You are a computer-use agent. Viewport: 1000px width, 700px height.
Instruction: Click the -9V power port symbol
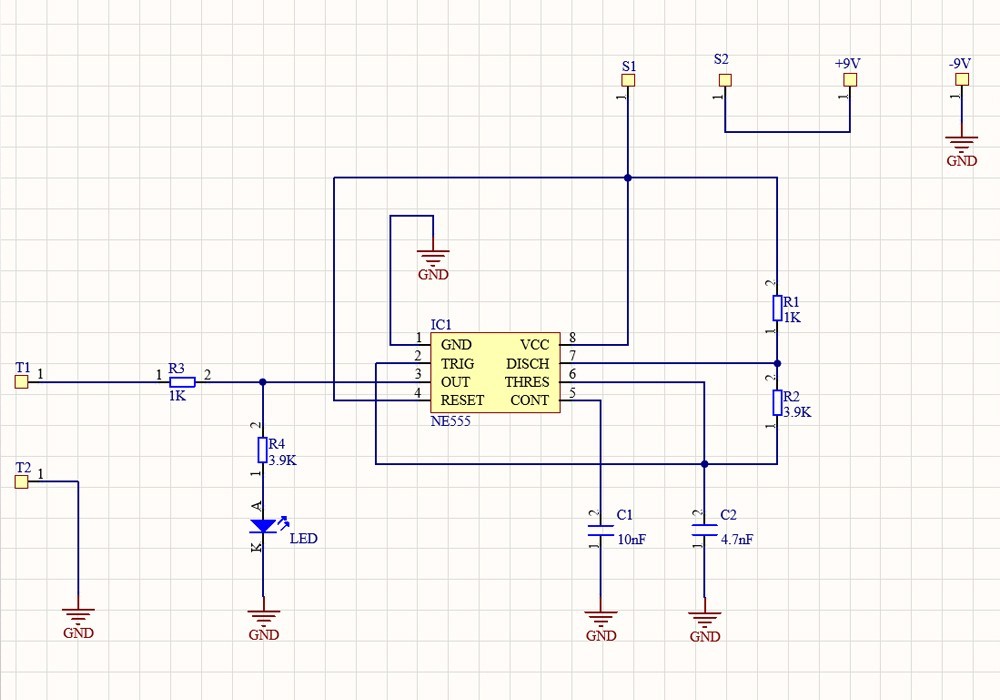pyautogui.click(x=962, y=78)
